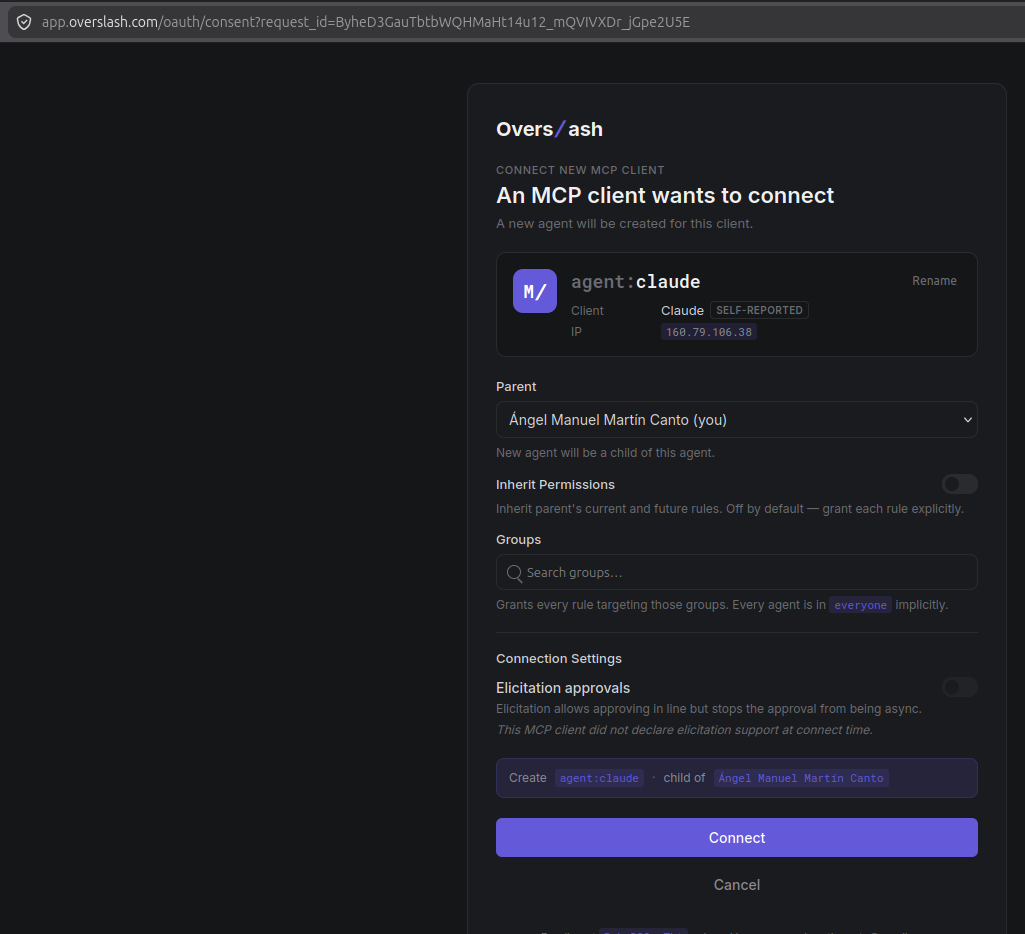This screenshot has width=1025, height=934.
Task: Click the Connection Settings section title
Action: pyautogui.click(x=559, y=659)
